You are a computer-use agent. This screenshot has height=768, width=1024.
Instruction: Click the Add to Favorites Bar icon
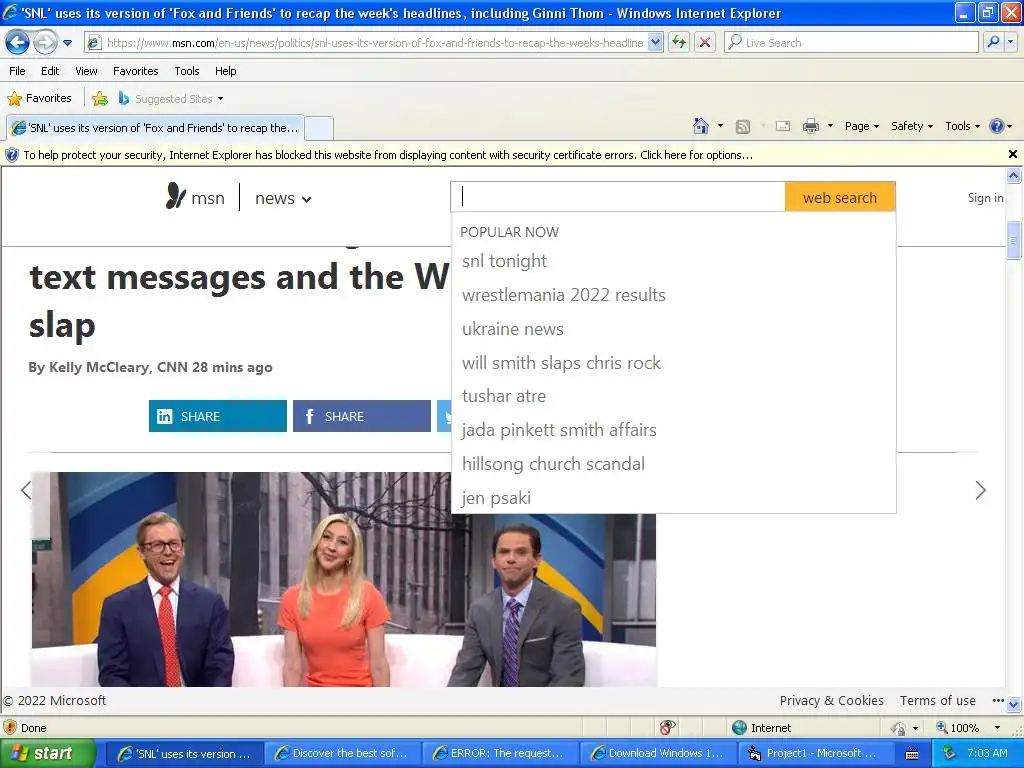100,99
